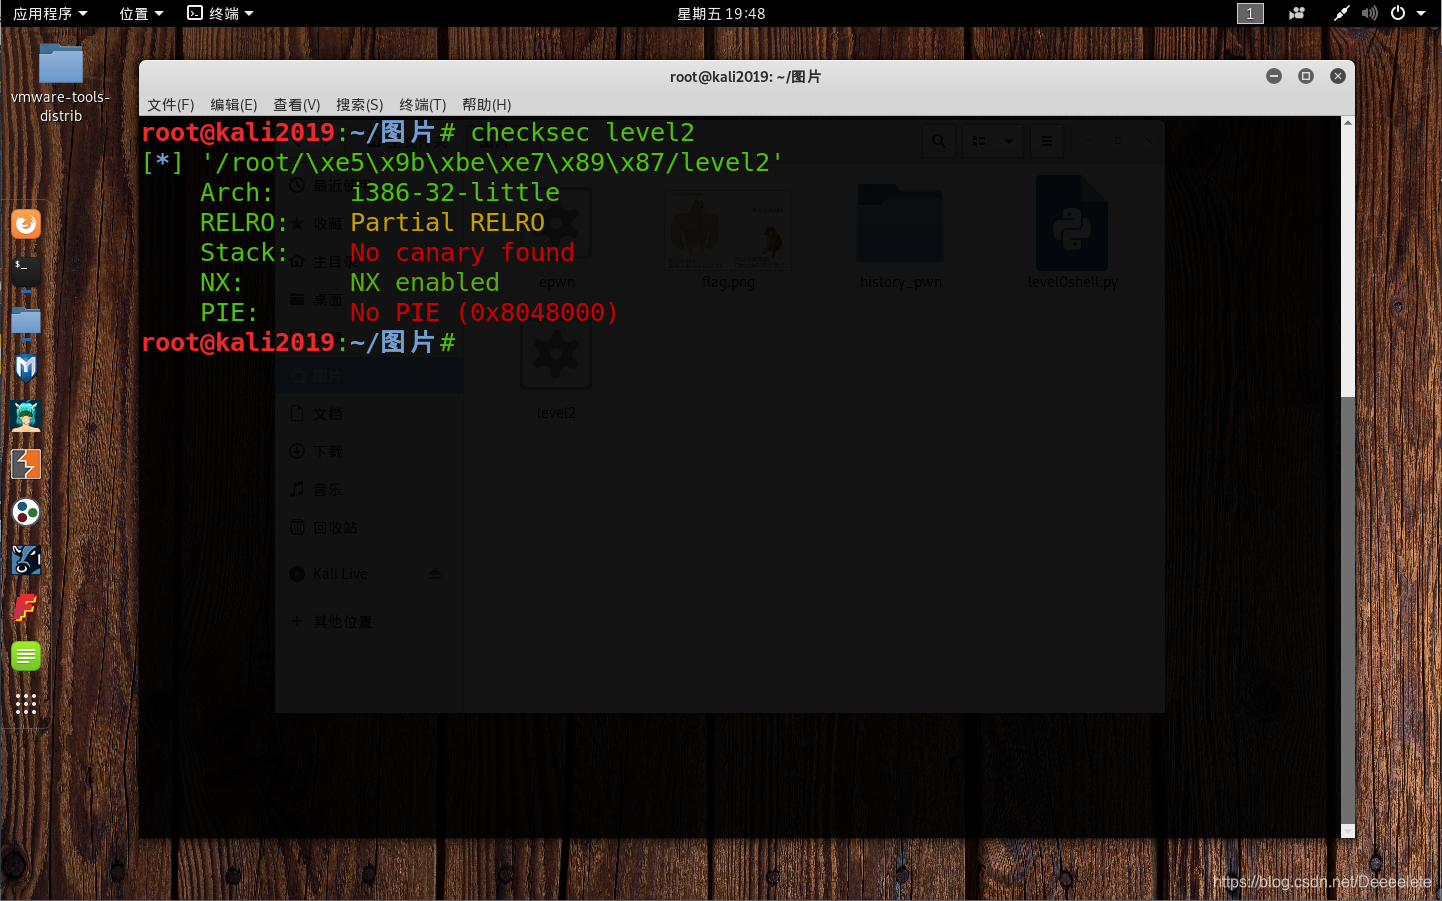
Task: Minimize the terminal window
Action: tap(1274, 76)
